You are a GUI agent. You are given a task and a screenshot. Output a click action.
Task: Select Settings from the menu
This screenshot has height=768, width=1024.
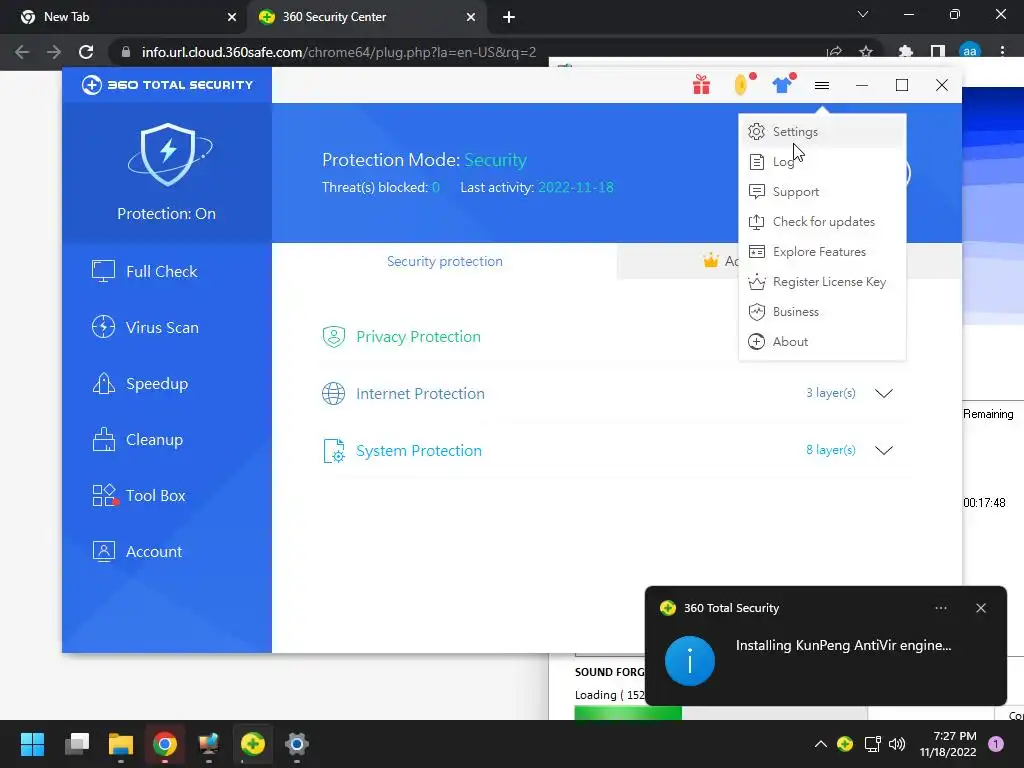tap(822, 131)
